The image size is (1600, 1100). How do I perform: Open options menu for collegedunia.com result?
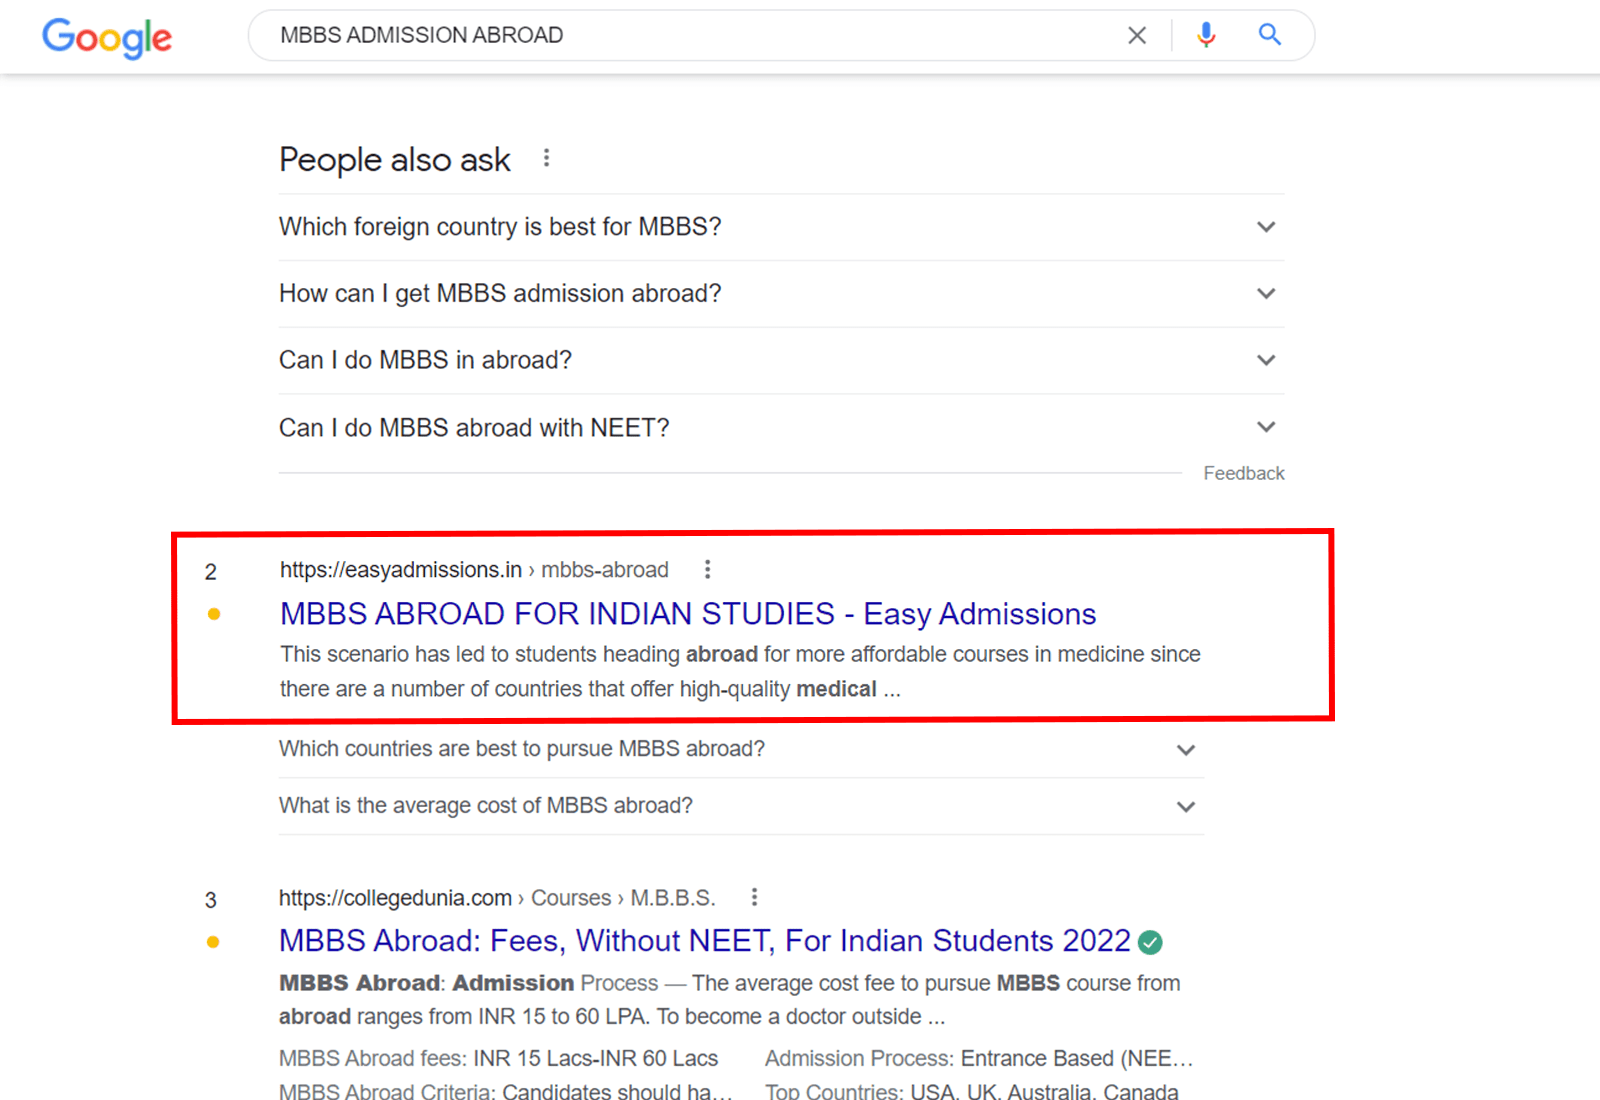click(754, 897)
